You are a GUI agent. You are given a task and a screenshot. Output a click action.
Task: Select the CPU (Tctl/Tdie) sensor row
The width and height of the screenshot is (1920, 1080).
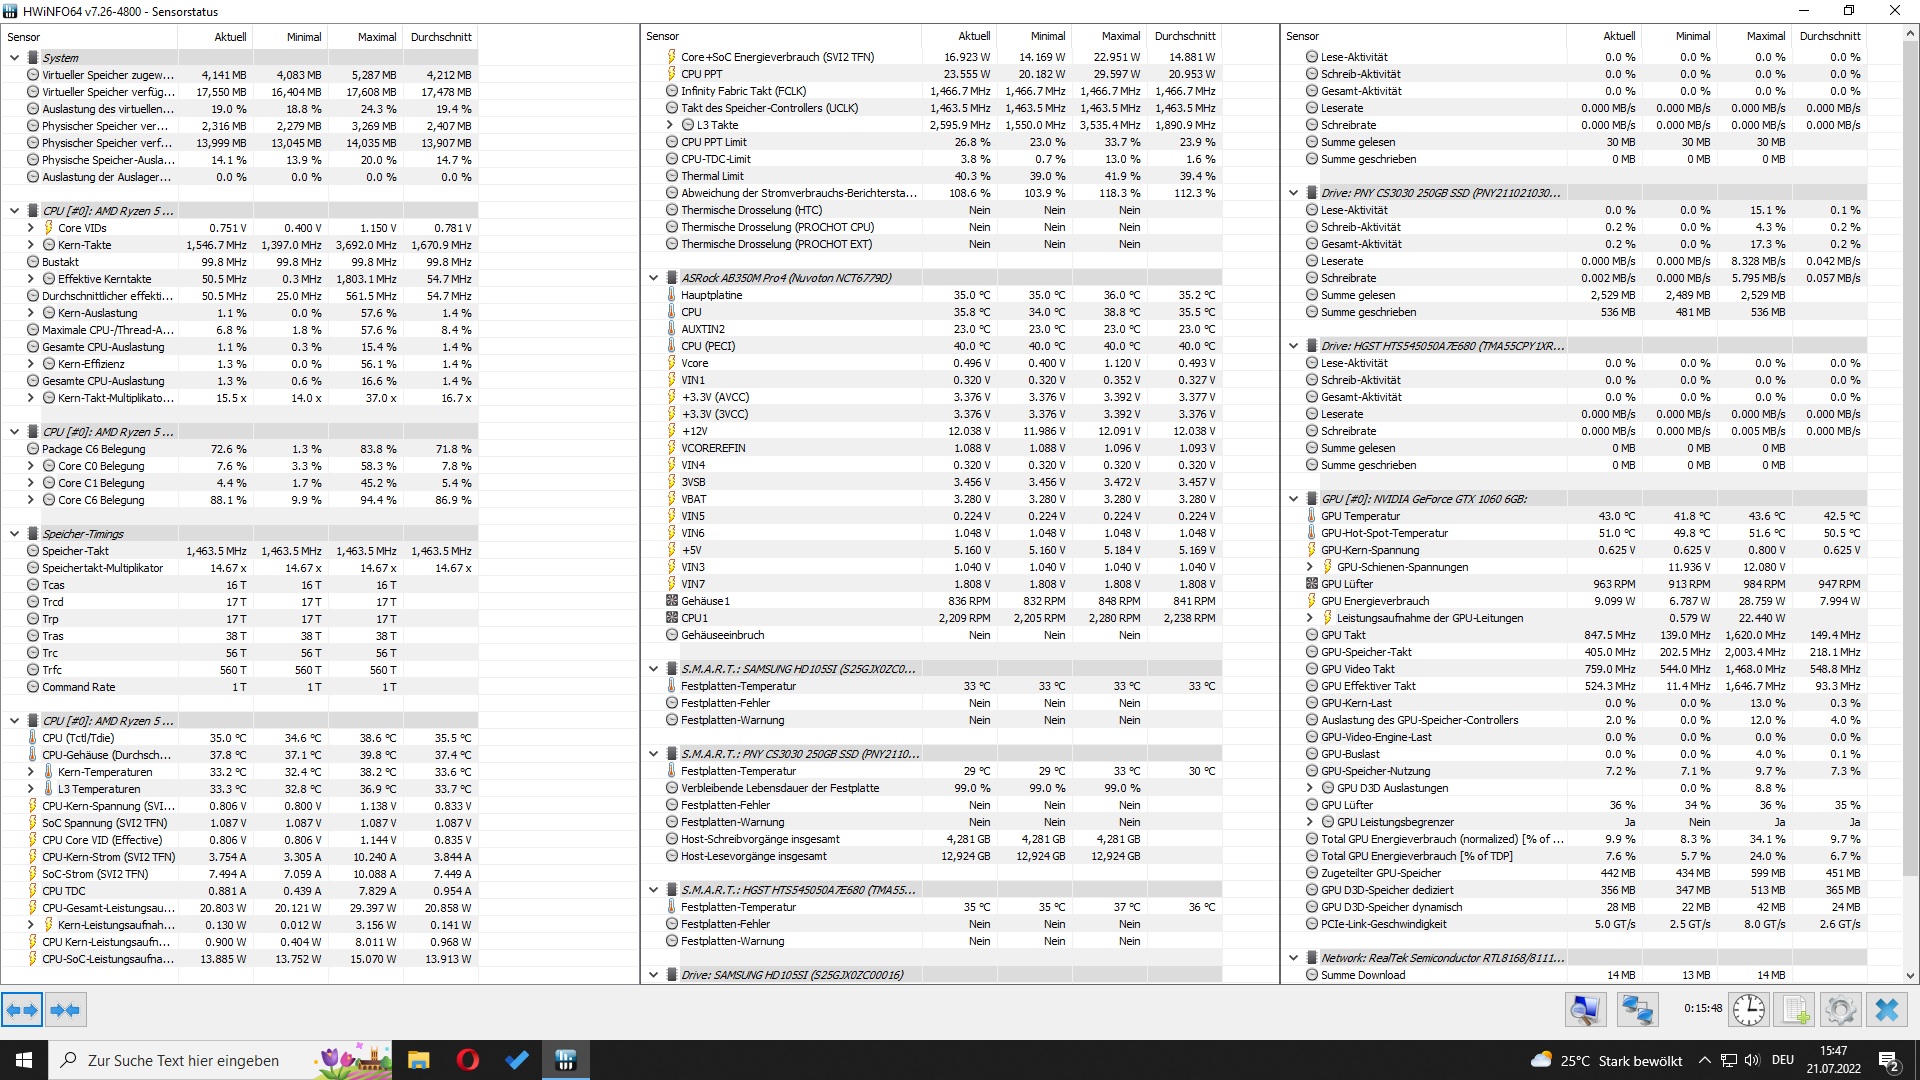(78, 738)
